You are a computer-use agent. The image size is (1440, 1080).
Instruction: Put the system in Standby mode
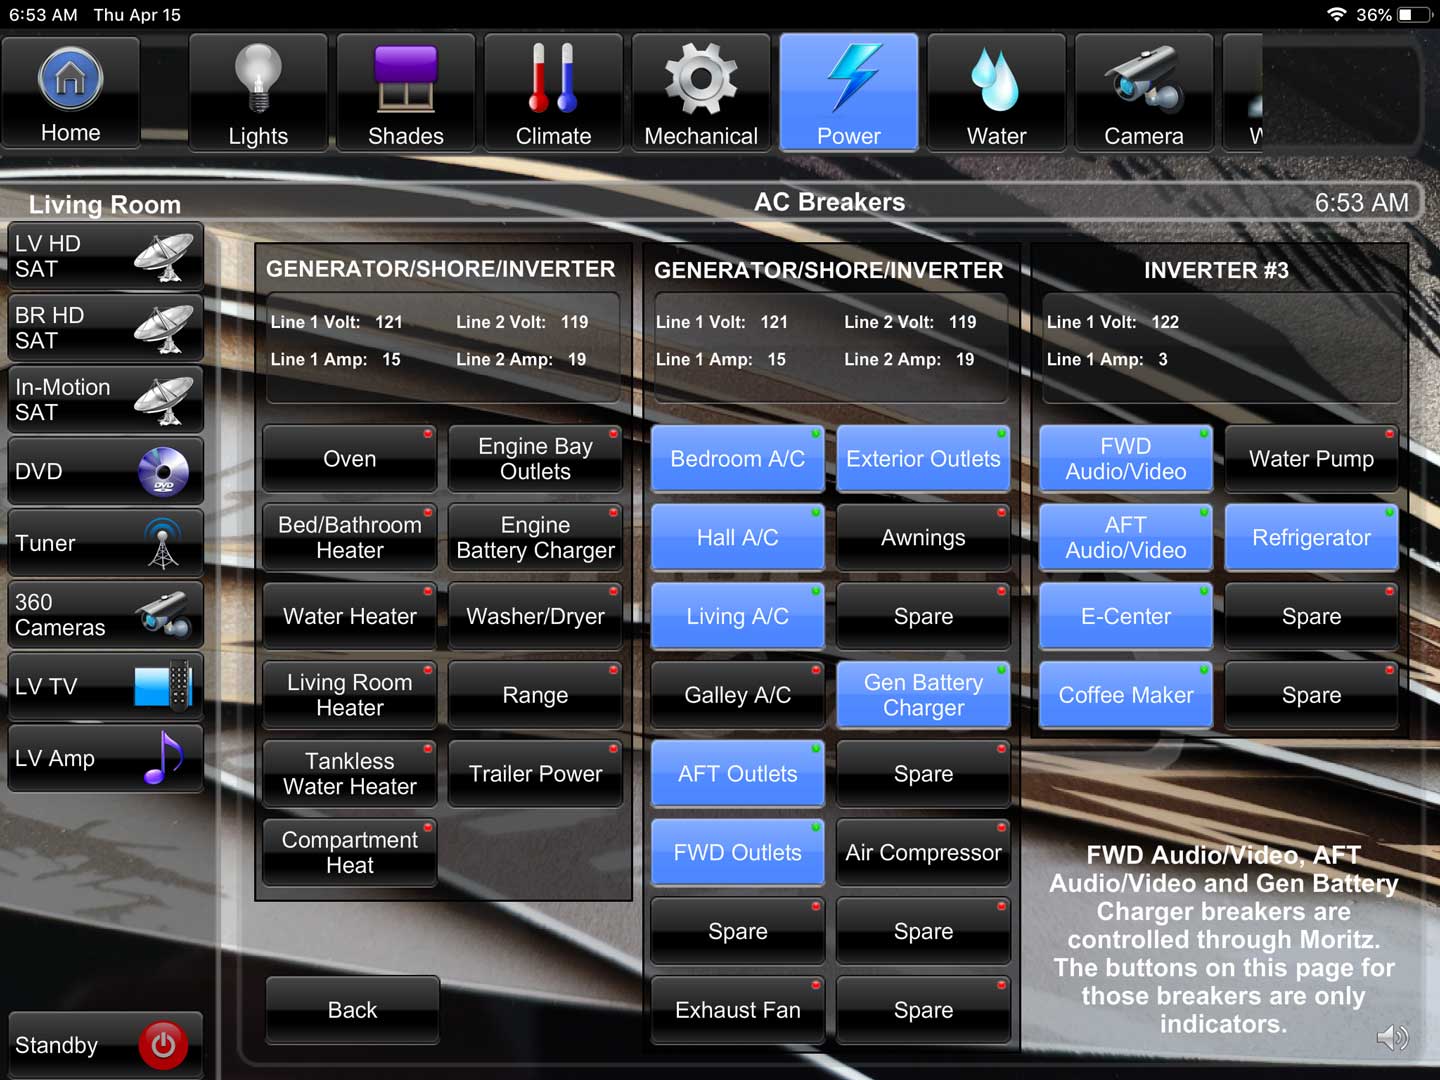(105, 1044)
